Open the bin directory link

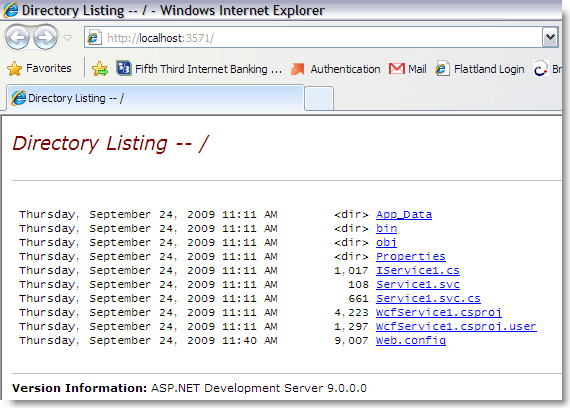[386, 228]
